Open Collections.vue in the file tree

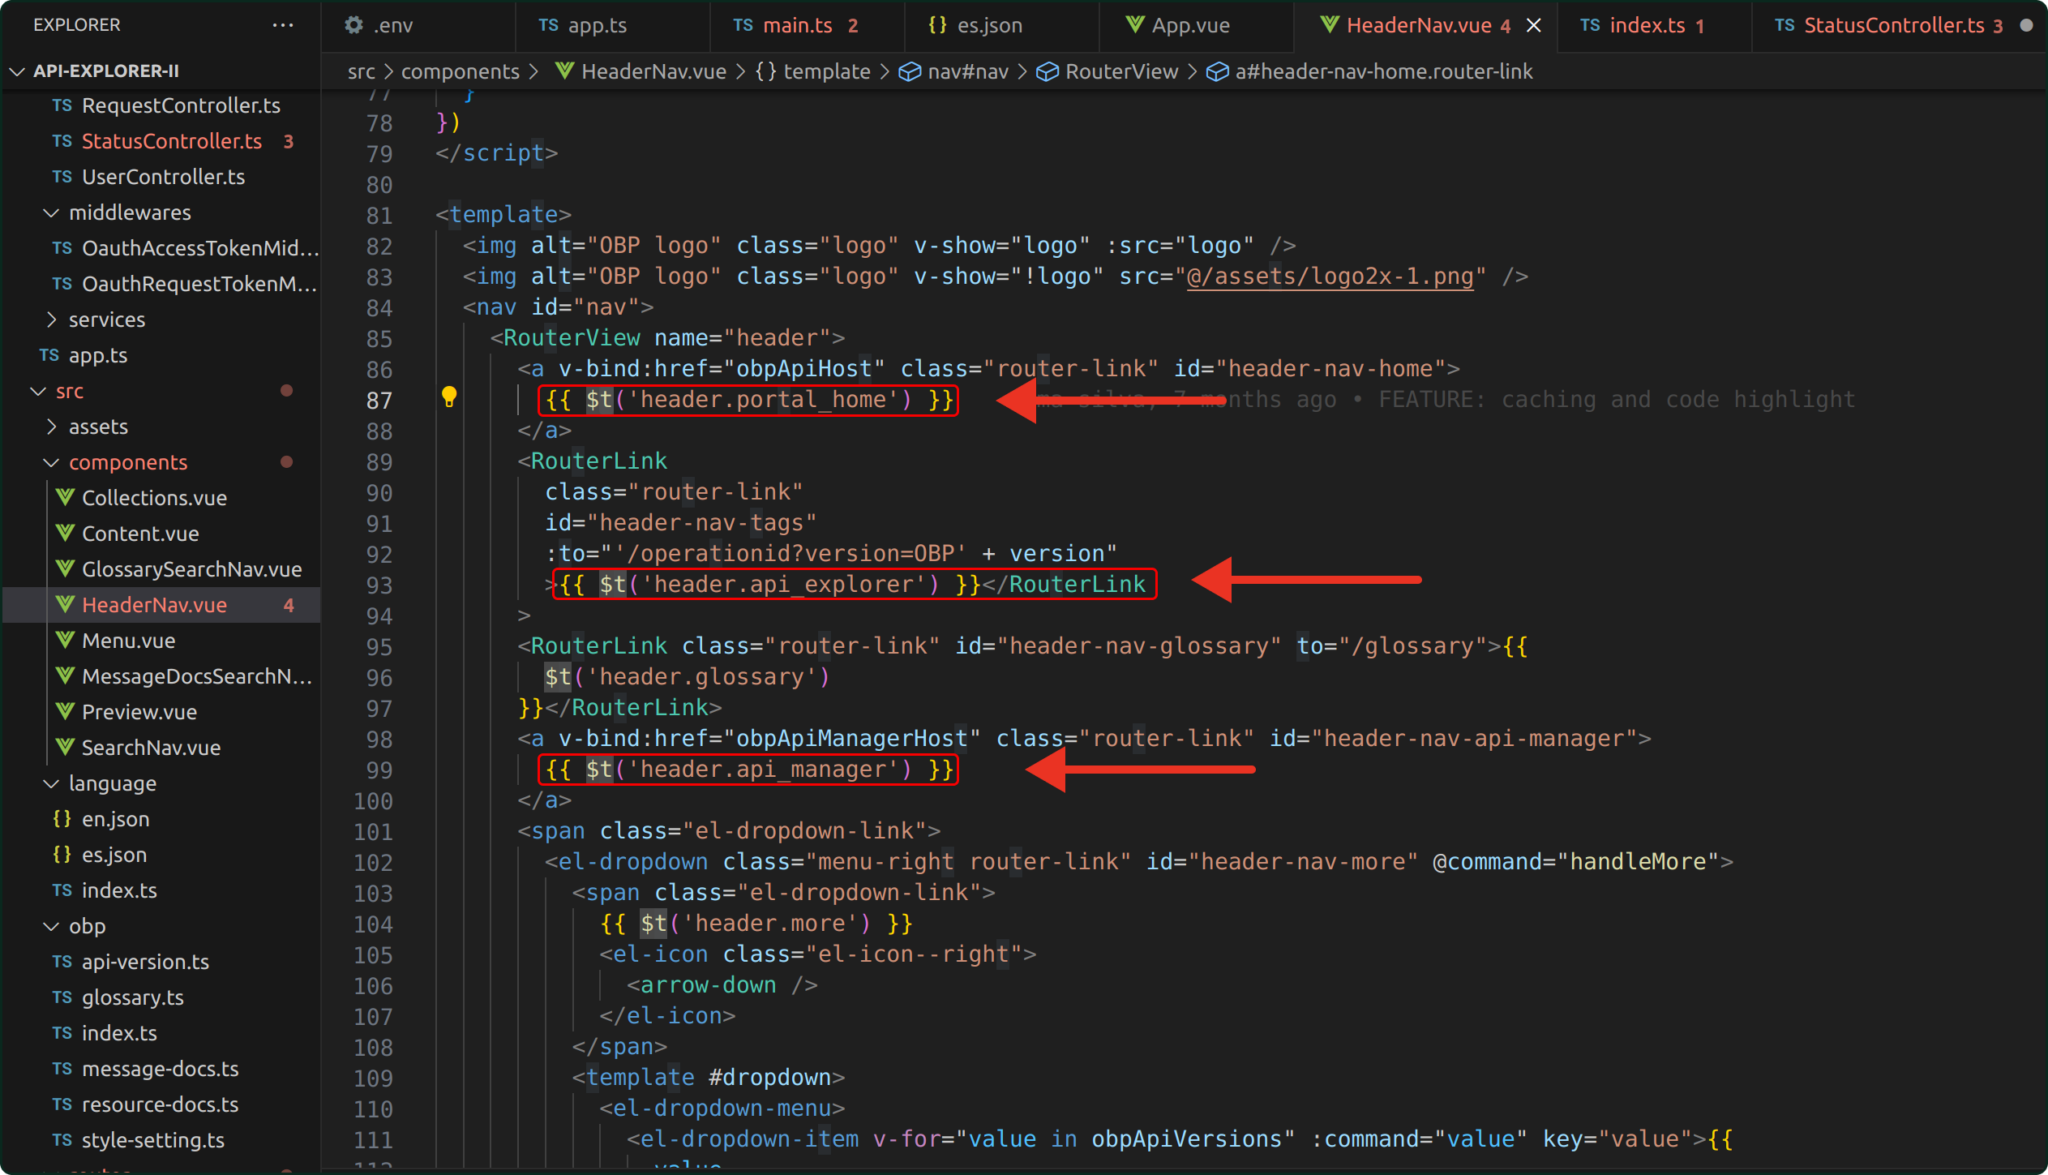click(154, 498)
